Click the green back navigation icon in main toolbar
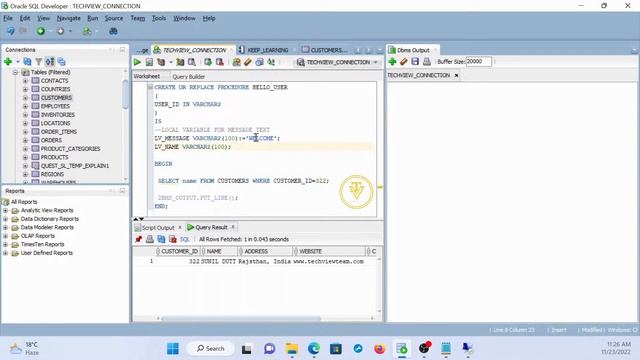This screenshot has height=360, width=640. click(x=40, y=31)
